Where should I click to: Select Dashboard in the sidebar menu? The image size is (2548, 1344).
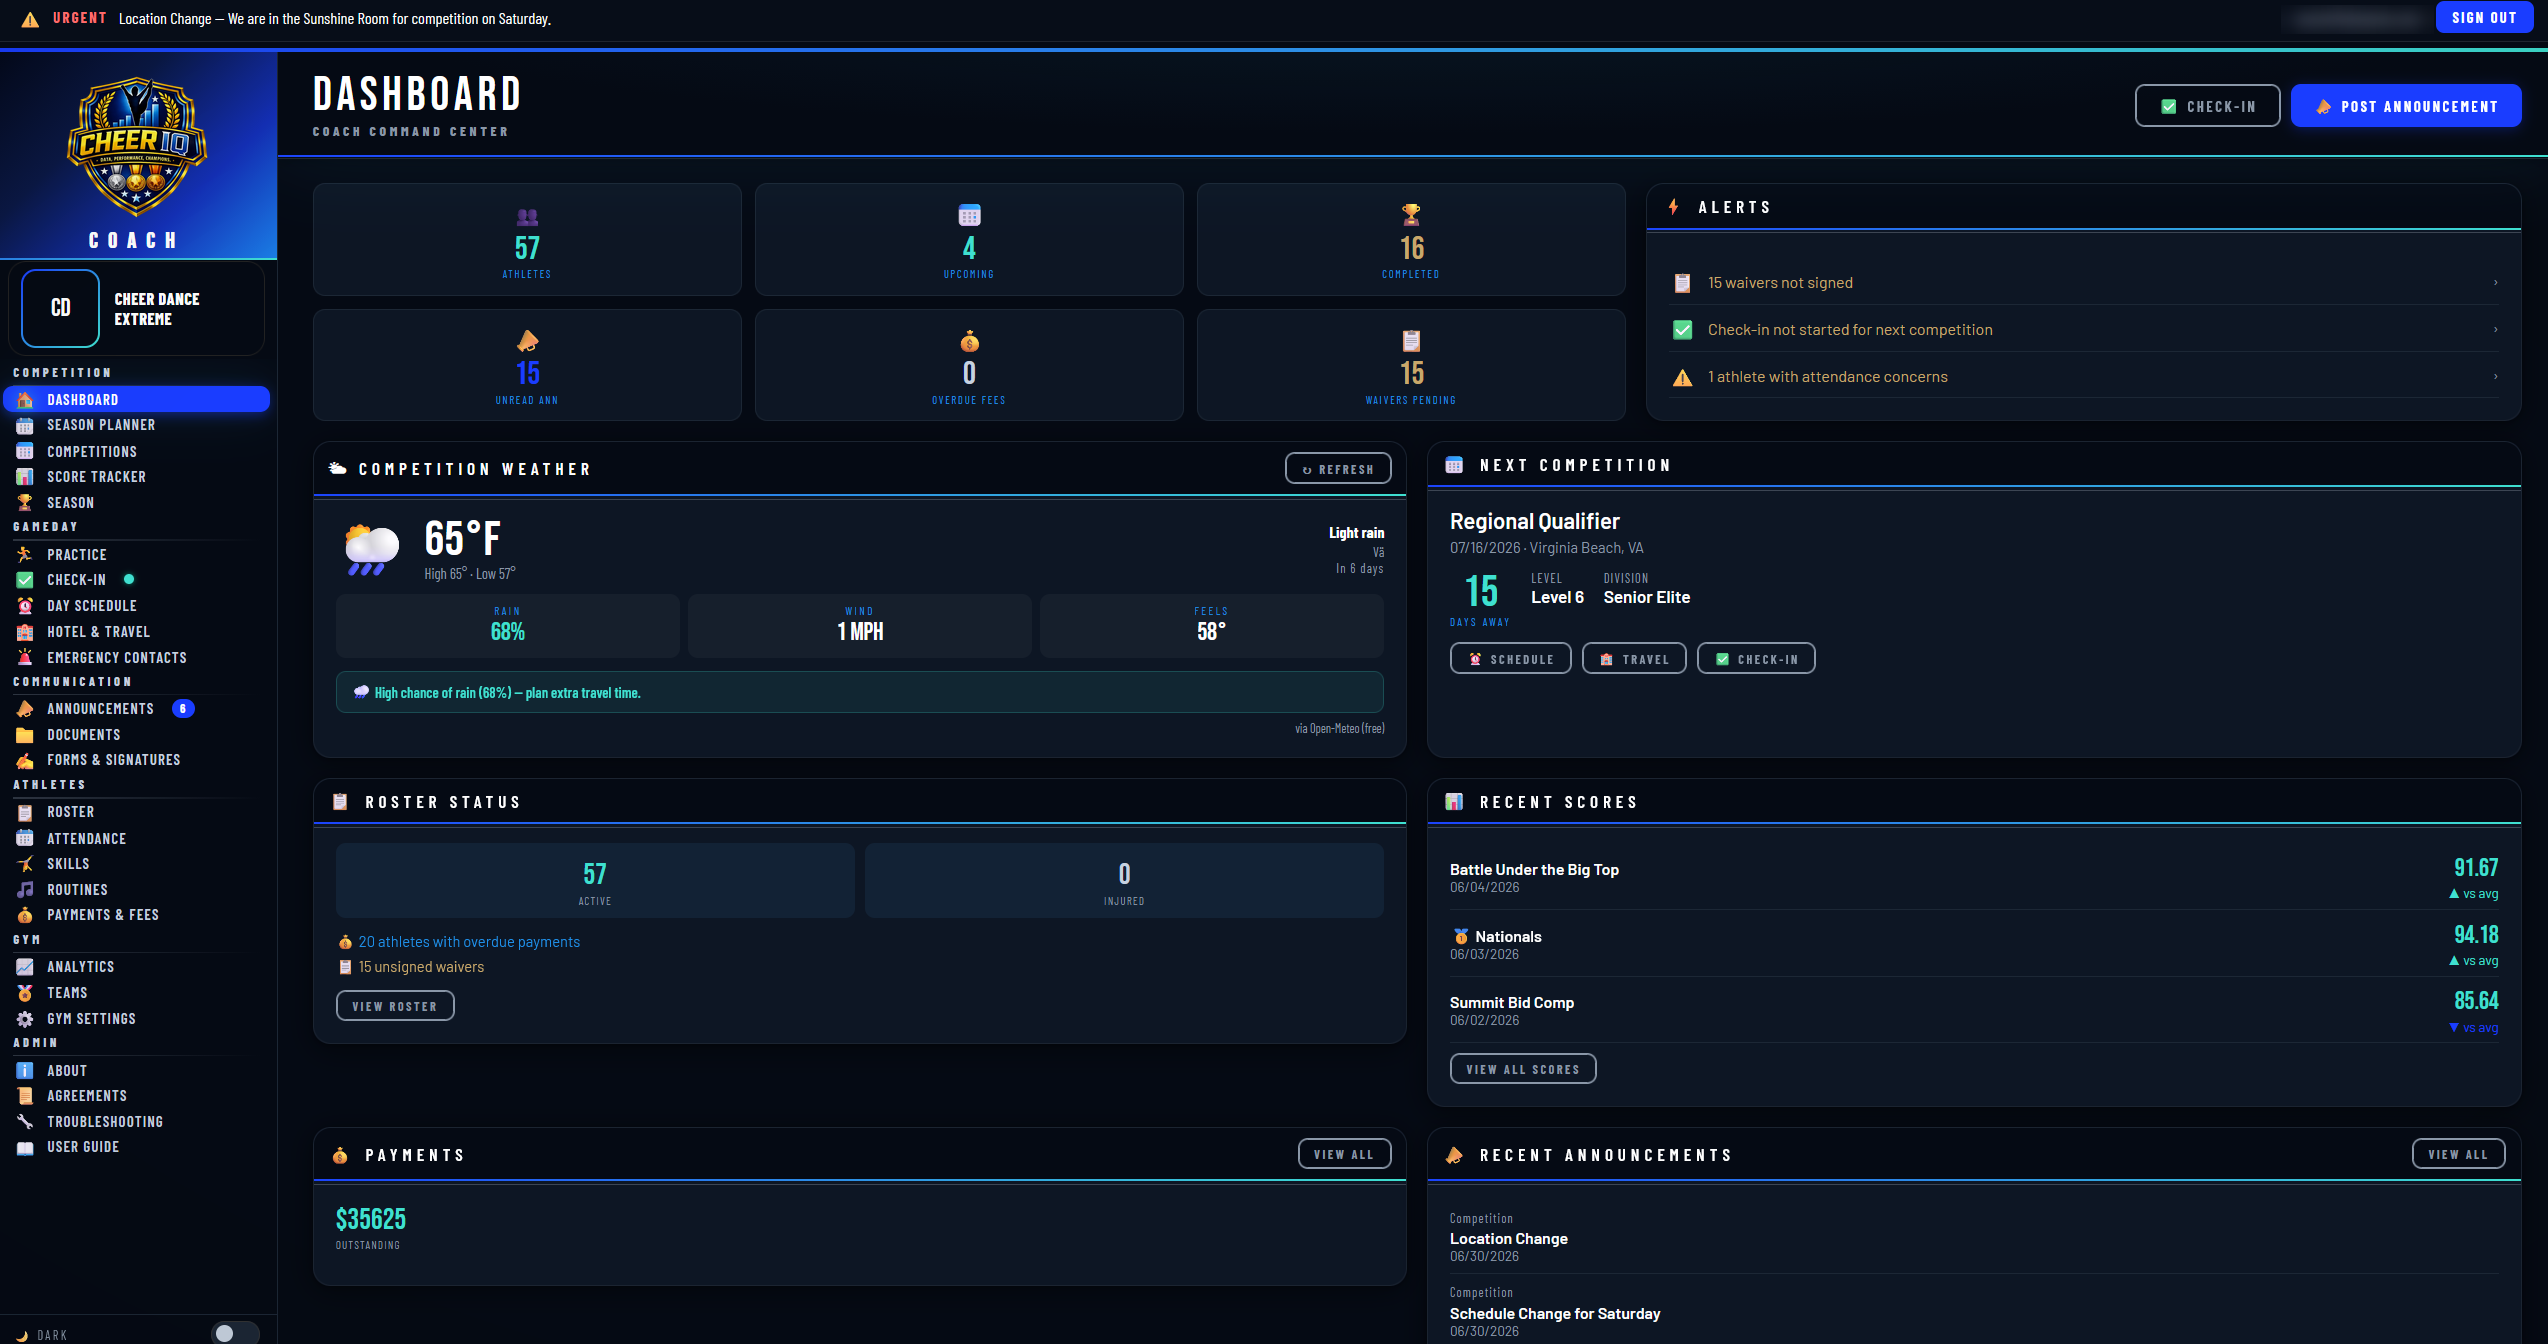coord(137,399)
